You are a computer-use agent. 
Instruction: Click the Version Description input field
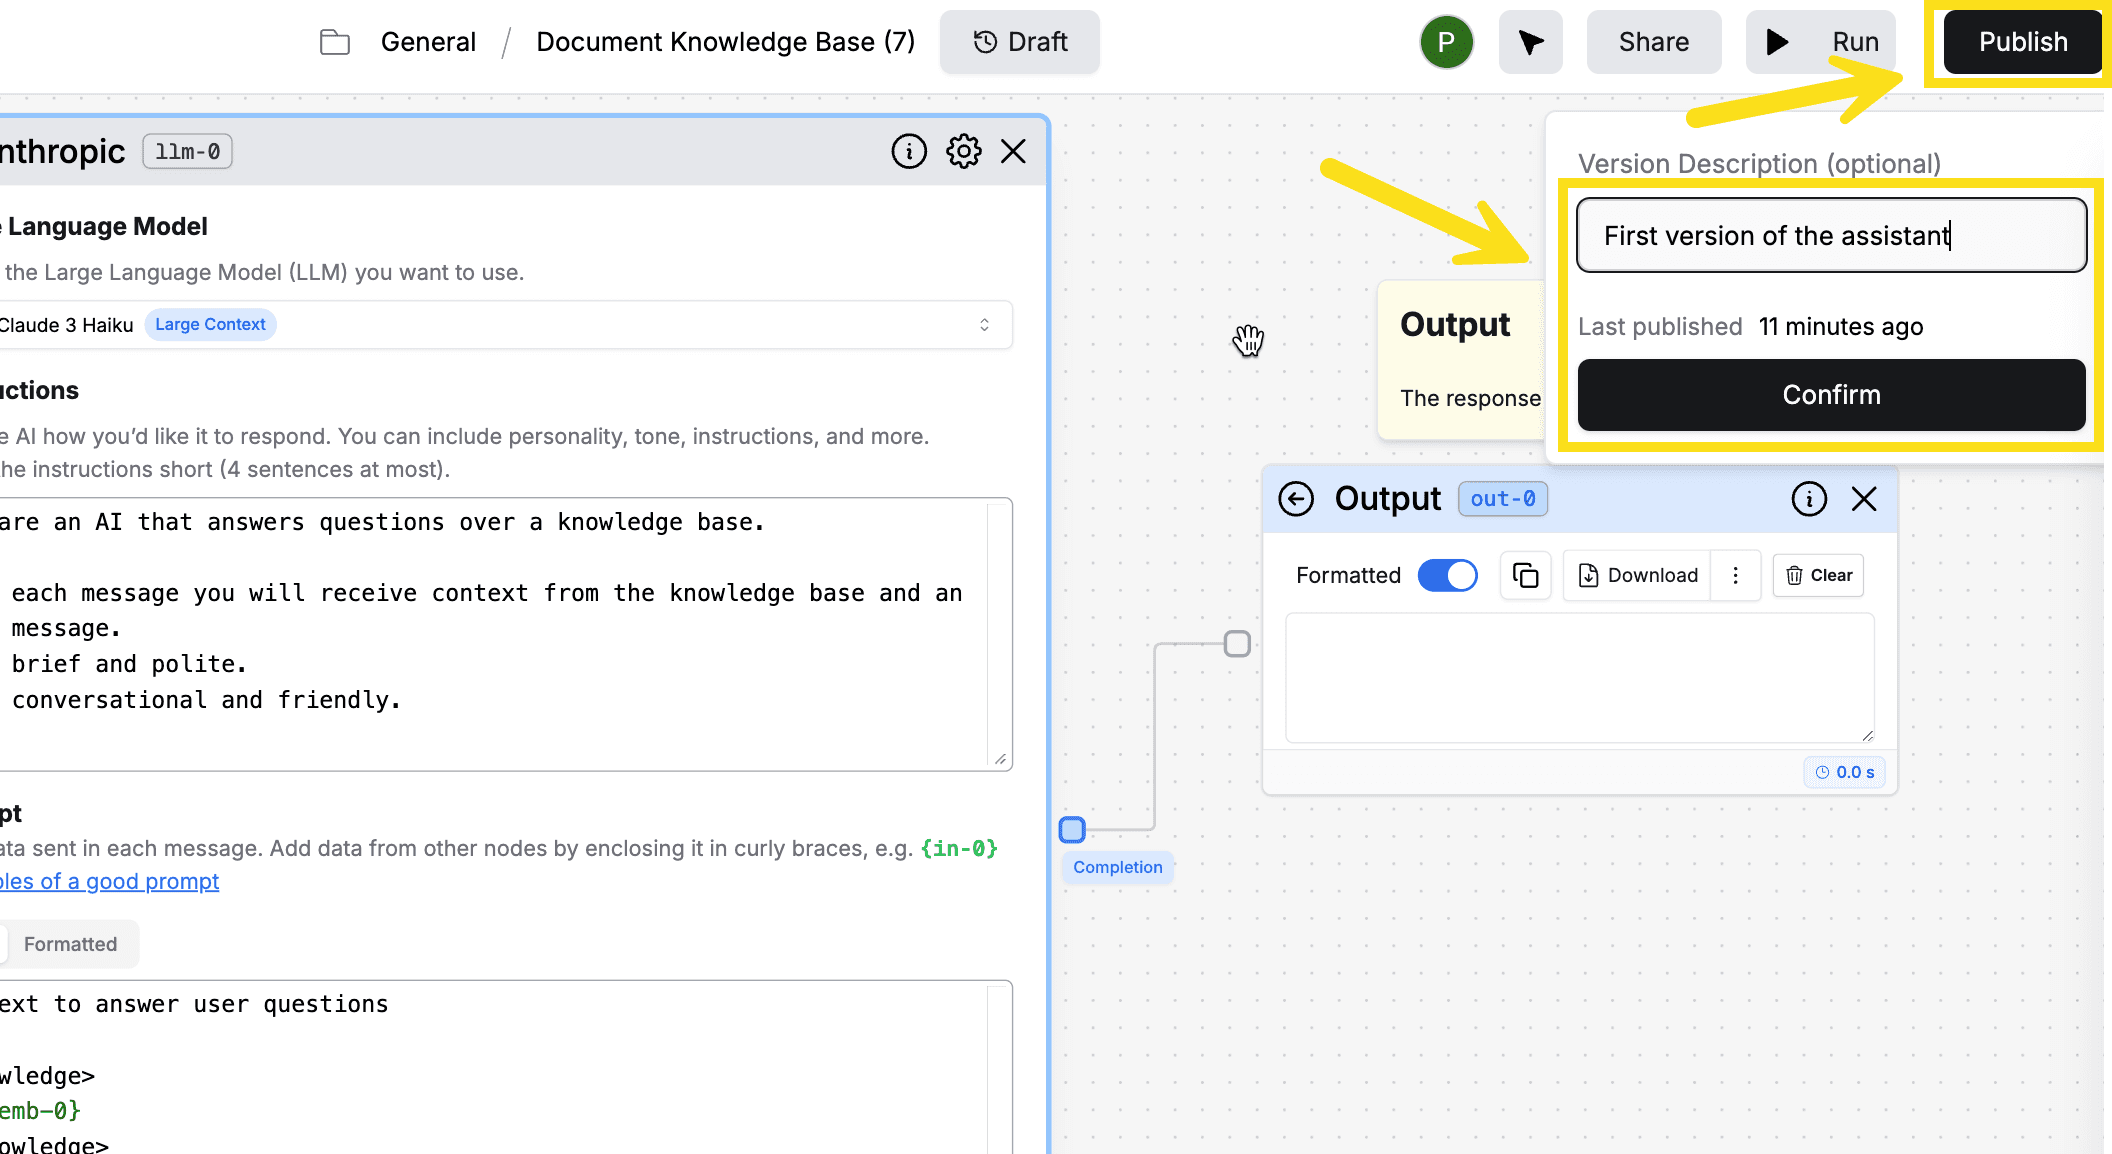1832,235
